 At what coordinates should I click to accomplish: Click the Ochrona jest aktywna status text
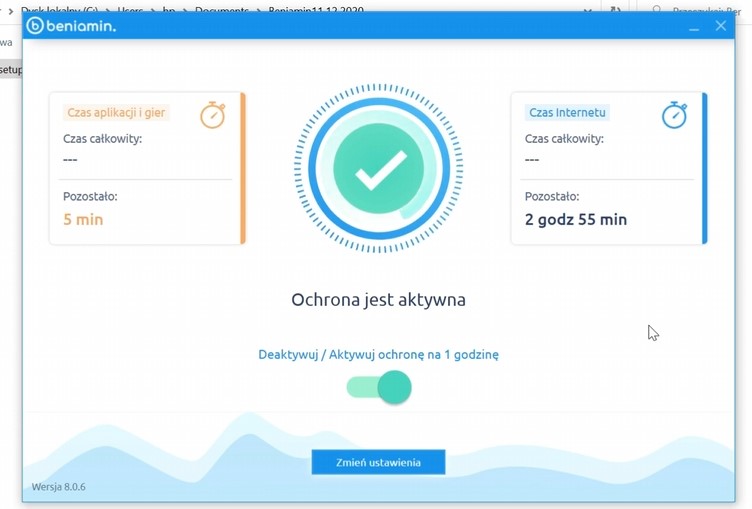point(378,299)
